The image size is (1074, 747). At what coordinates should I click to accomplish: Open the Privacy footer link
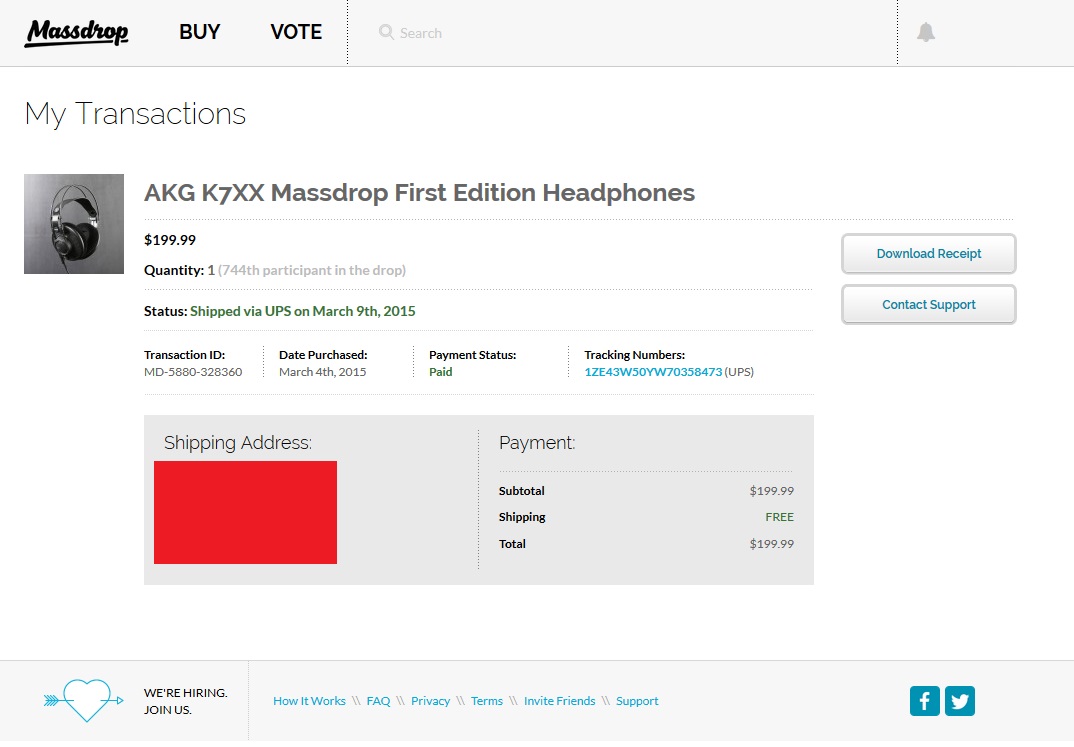430,701
